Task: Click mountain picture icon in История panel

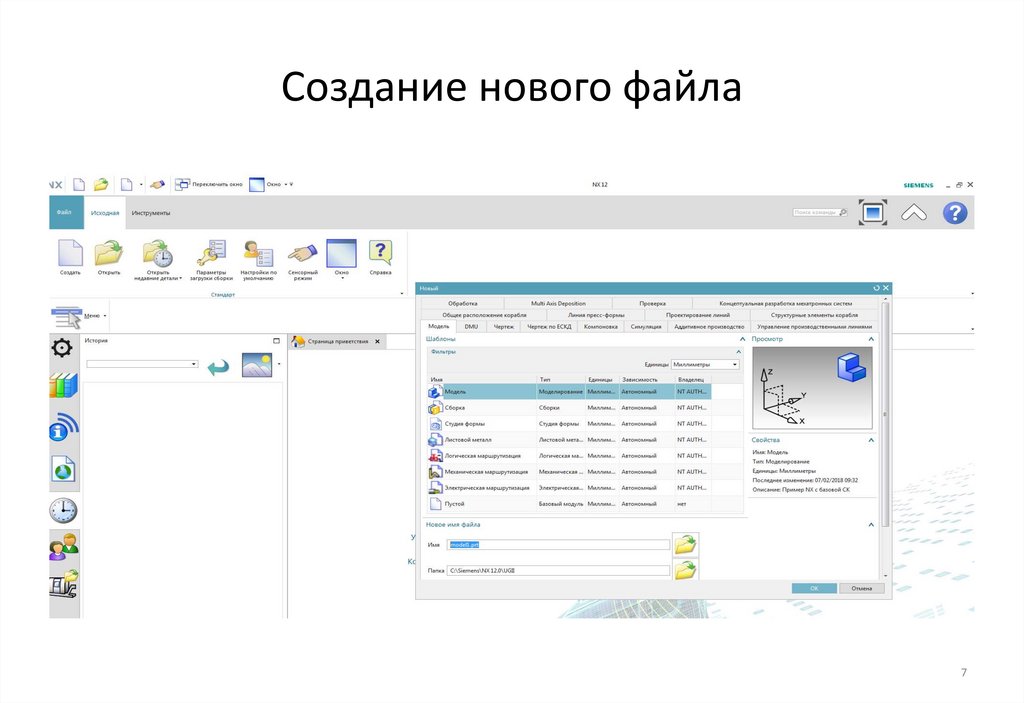Action: (x=257, y=365)
